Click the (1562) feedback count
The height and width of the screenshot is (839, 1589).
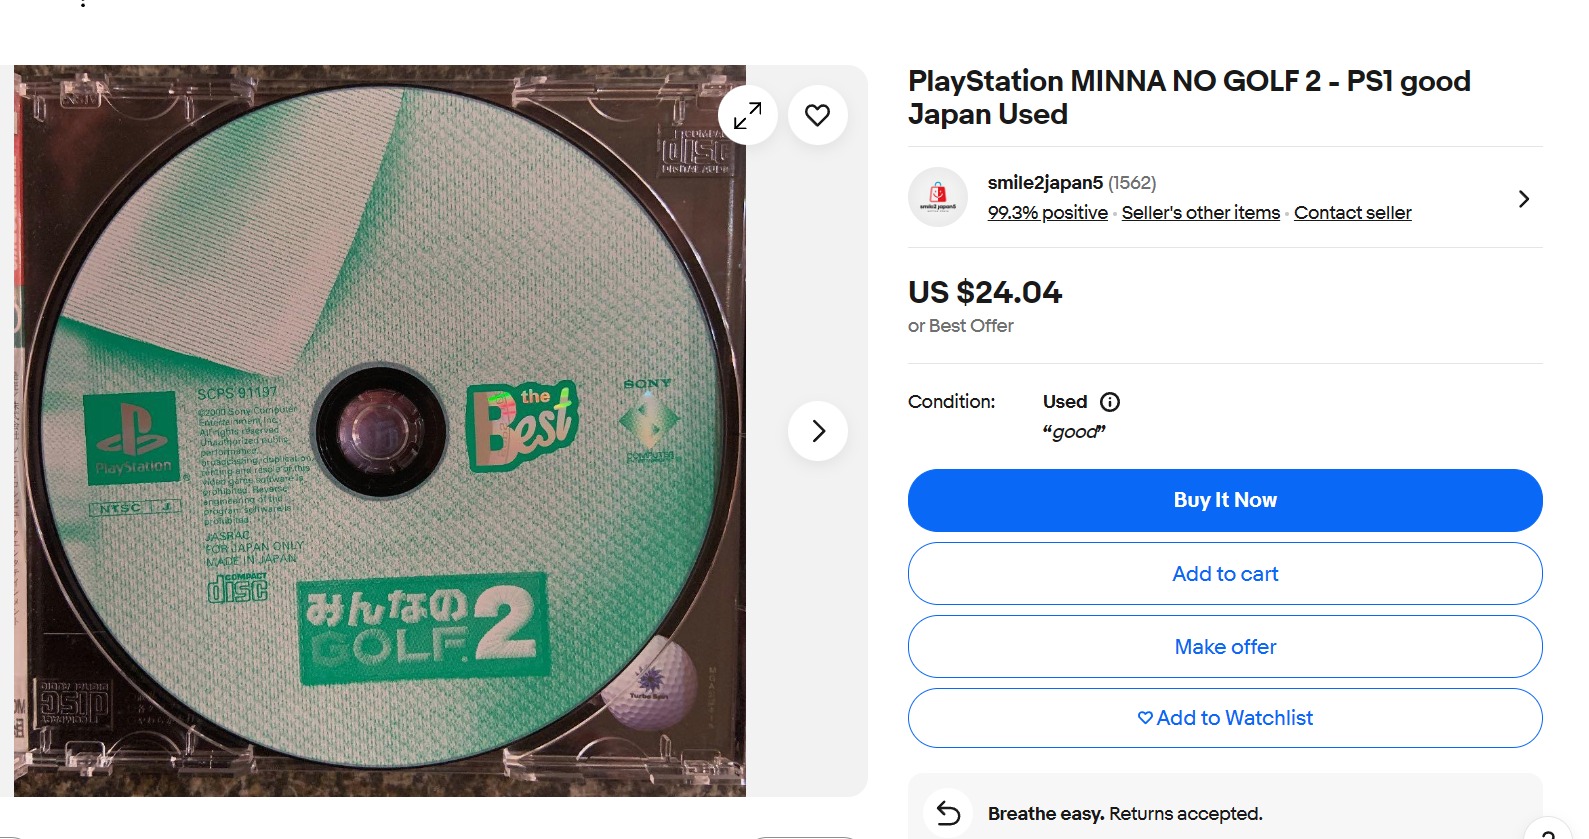[x=1132, y=183]
